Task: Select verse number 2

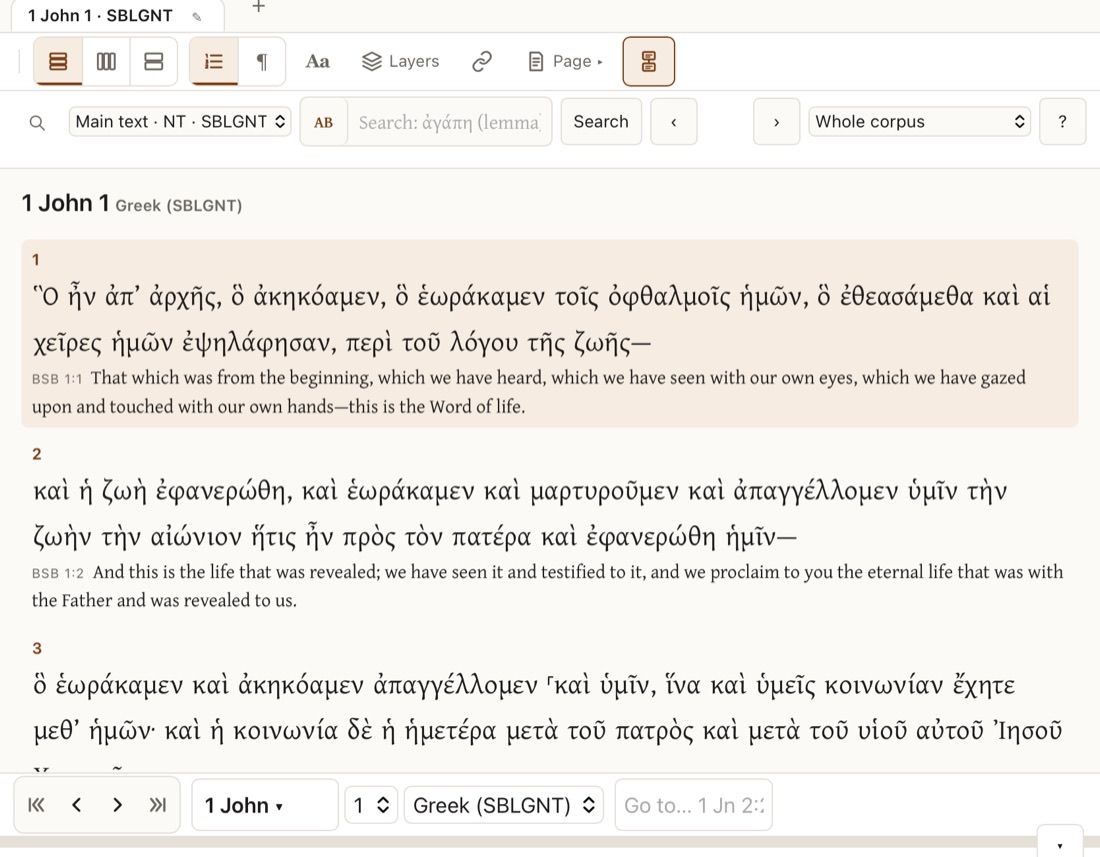Action: click(36, 454)
